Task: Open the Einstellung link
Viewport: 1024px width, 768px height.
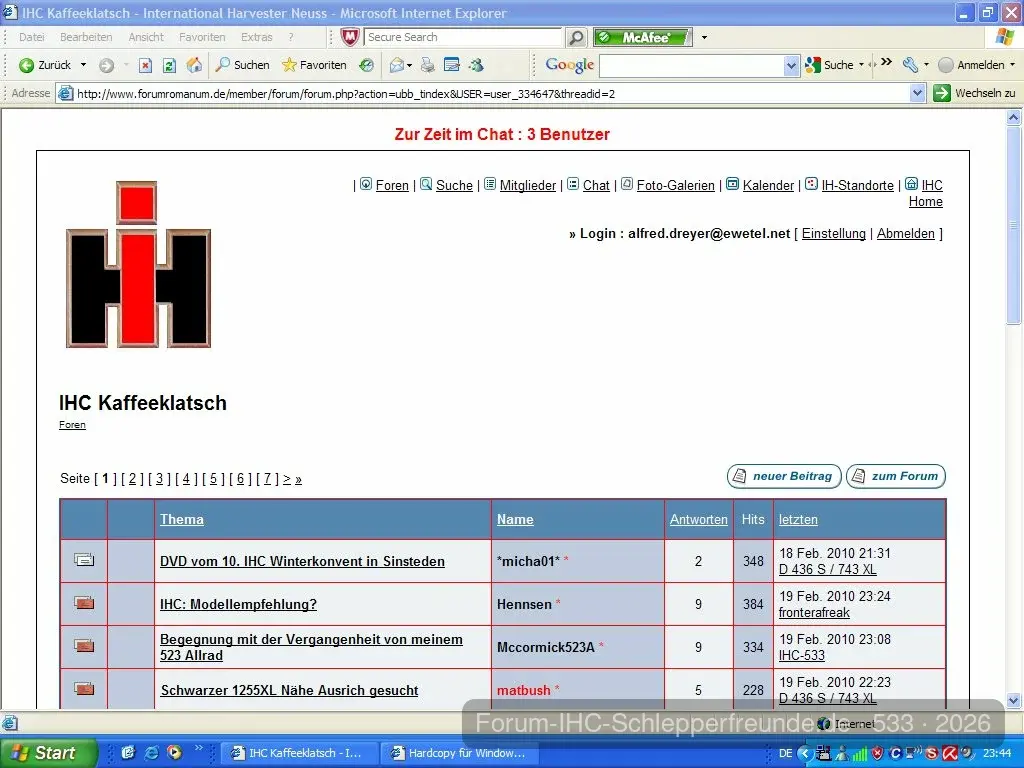Action: (833, 233)
